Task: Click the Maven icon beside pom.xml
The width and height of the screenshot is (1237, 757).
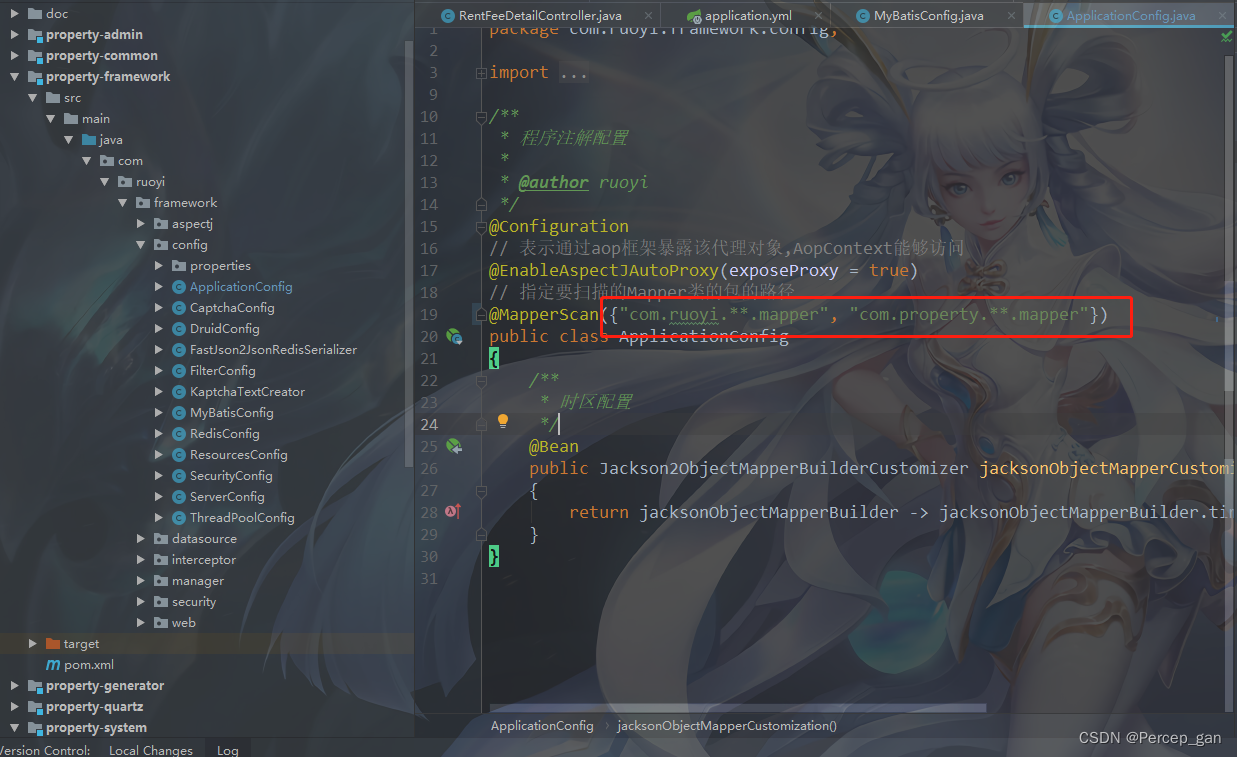Action: click(x=53, y=665)
